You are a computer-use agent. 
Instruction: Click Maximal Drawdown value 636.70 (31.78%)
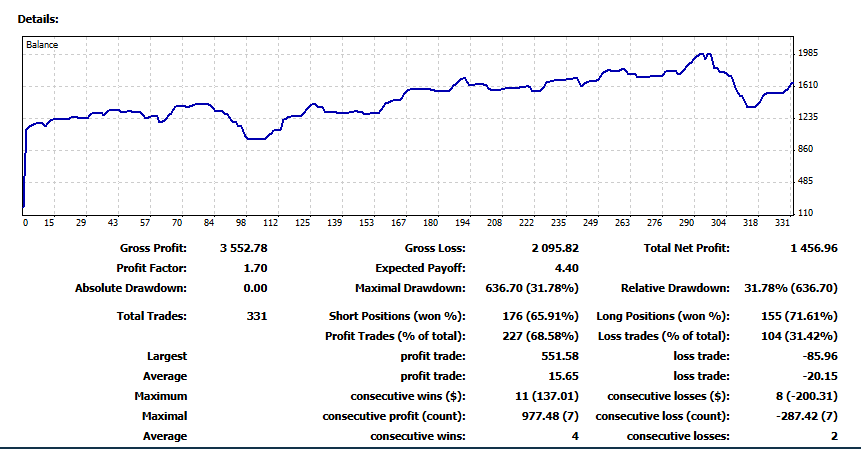point(532,288)
